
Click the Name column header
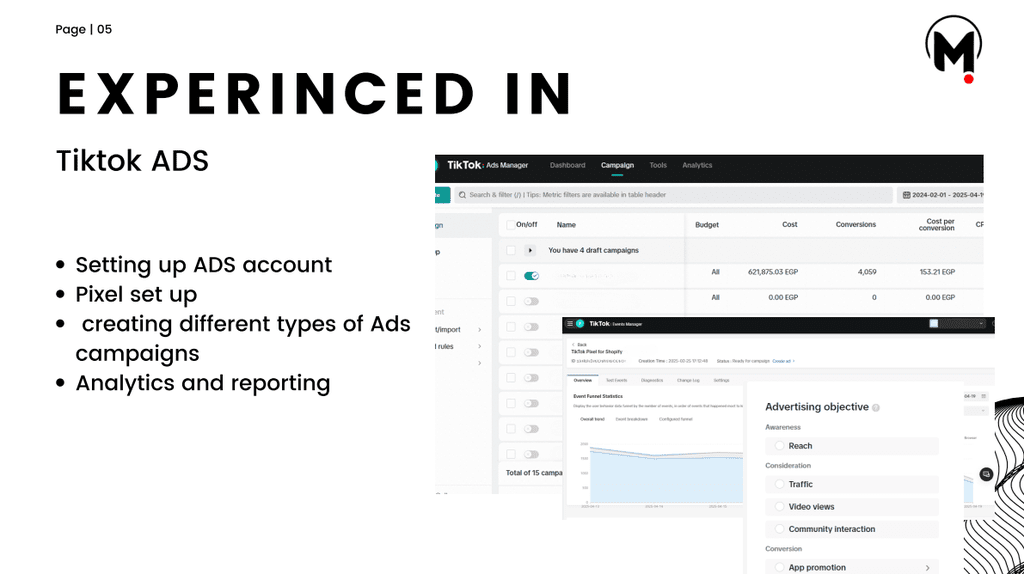[566, 225]
